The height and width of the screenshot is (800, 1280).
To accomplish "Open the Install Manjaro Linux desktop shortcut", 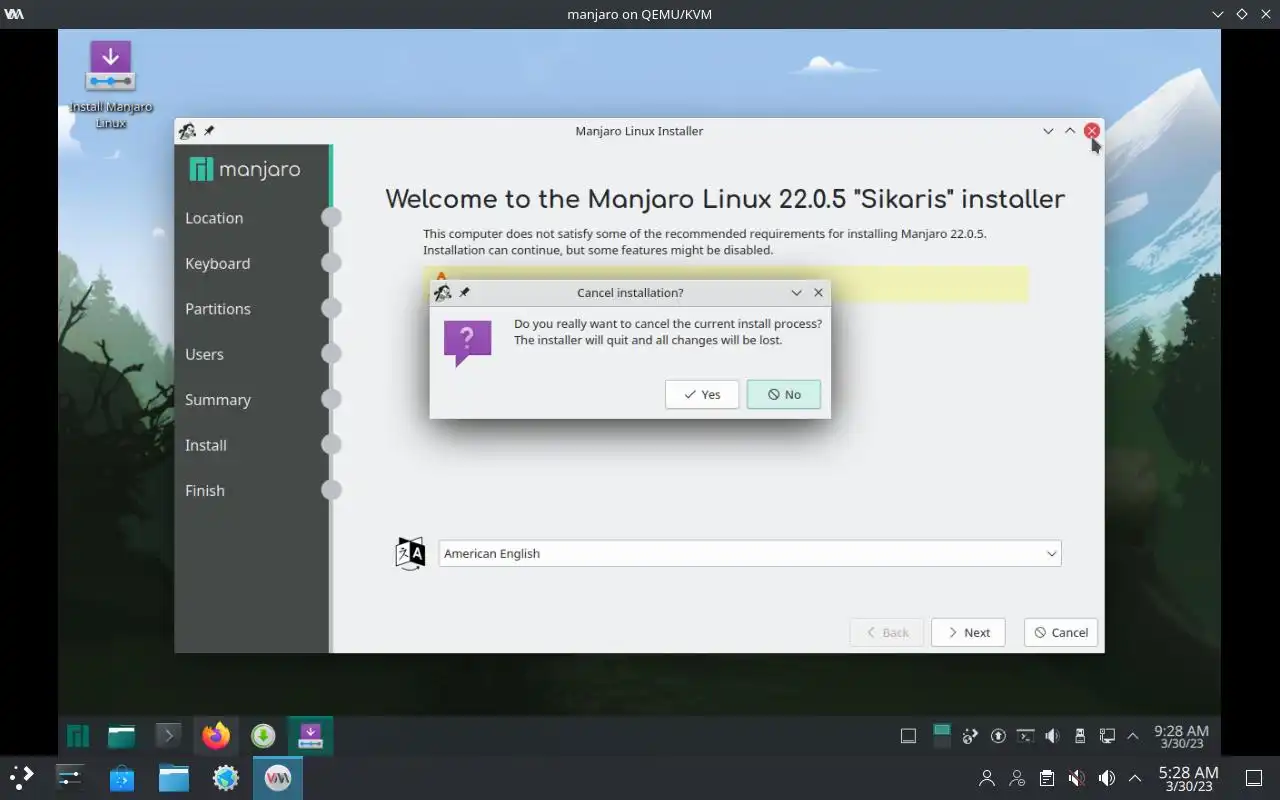I will (111, 84).
